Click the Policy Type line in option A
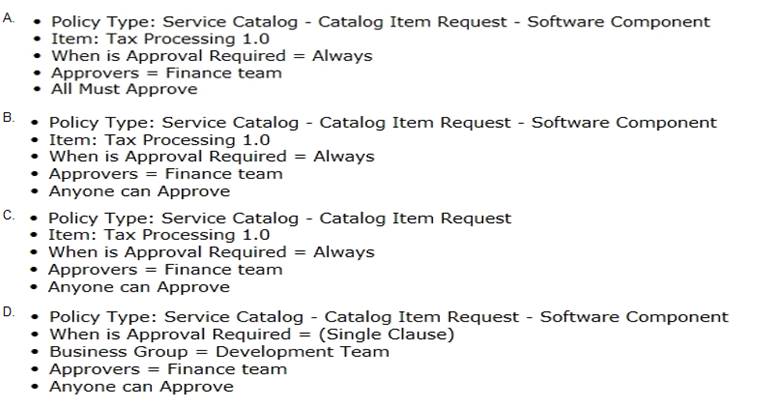Viewport: 780px width, 409px height. 380,21
